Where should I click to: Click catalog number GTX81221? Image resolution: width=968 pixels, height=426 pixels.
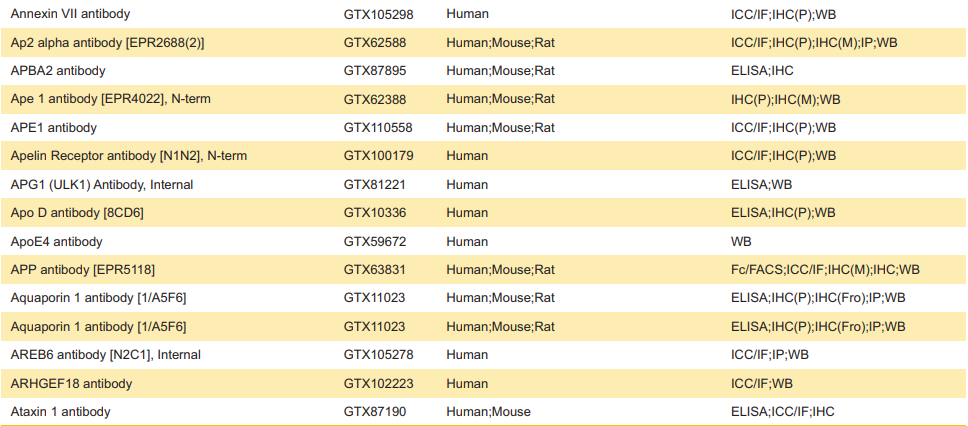pos(374,185)
